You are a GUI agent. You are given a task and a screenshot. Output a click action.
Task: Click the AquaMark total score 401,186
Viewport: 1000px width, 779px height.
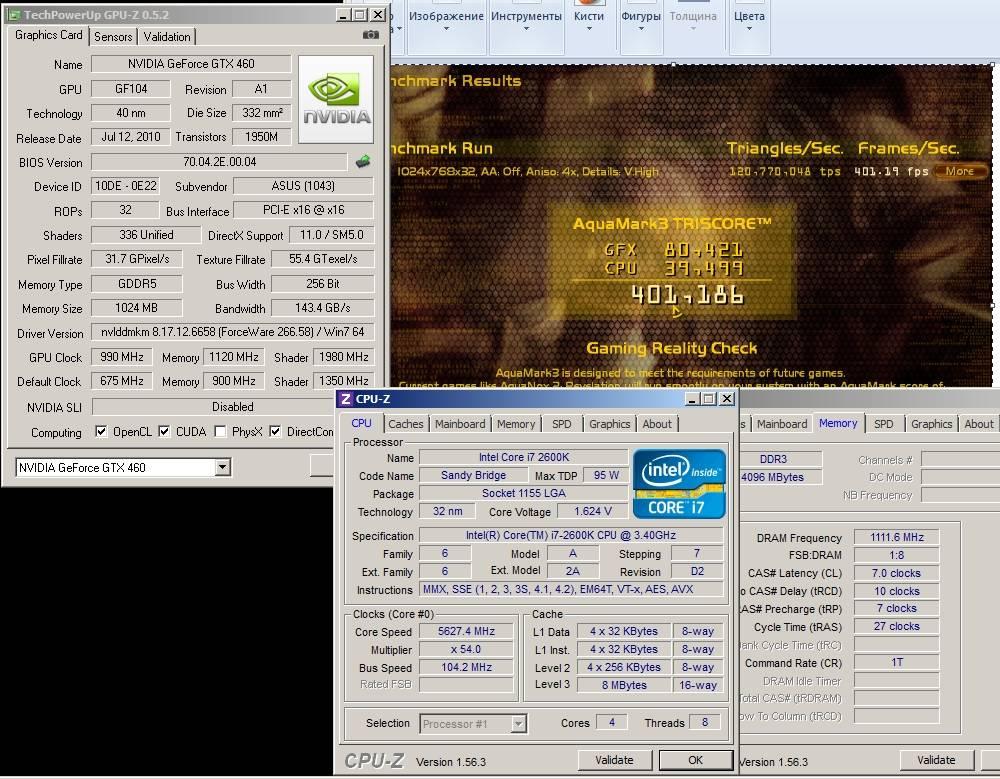pos(687,295)
